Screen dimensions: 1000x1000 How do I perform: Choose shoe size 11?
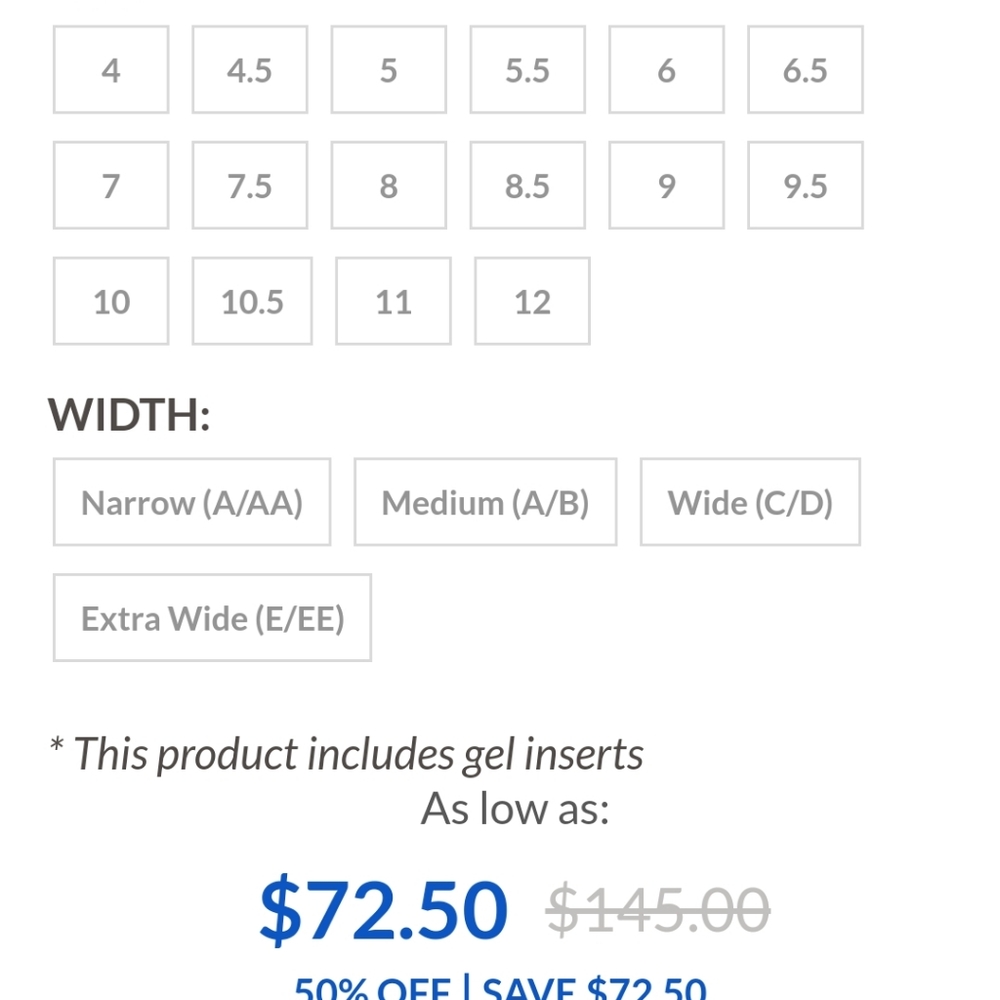pos(393,301)
